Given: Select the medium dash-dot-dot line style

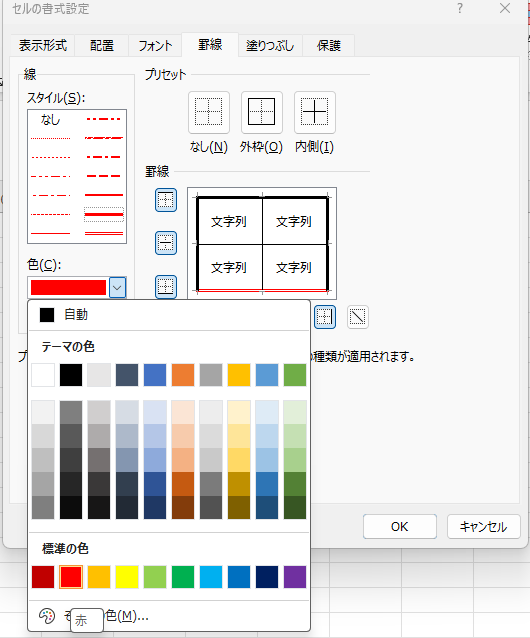Looking at the screenshot, I should 104,119.
